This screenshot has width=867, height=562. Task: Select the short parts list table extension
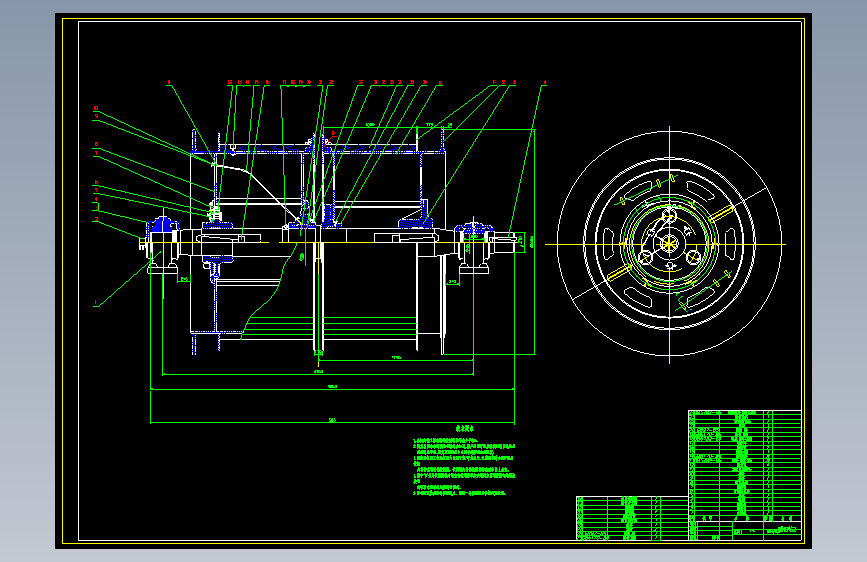pos(632,518)
